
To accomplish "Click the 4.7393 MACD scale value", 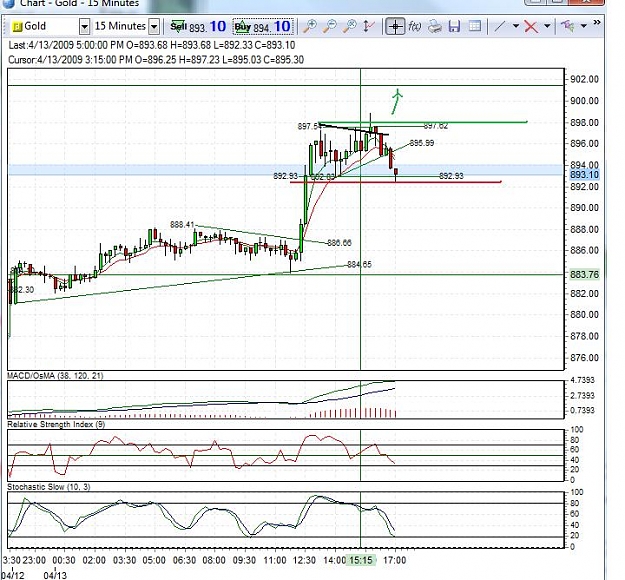I will click(582, 380).
